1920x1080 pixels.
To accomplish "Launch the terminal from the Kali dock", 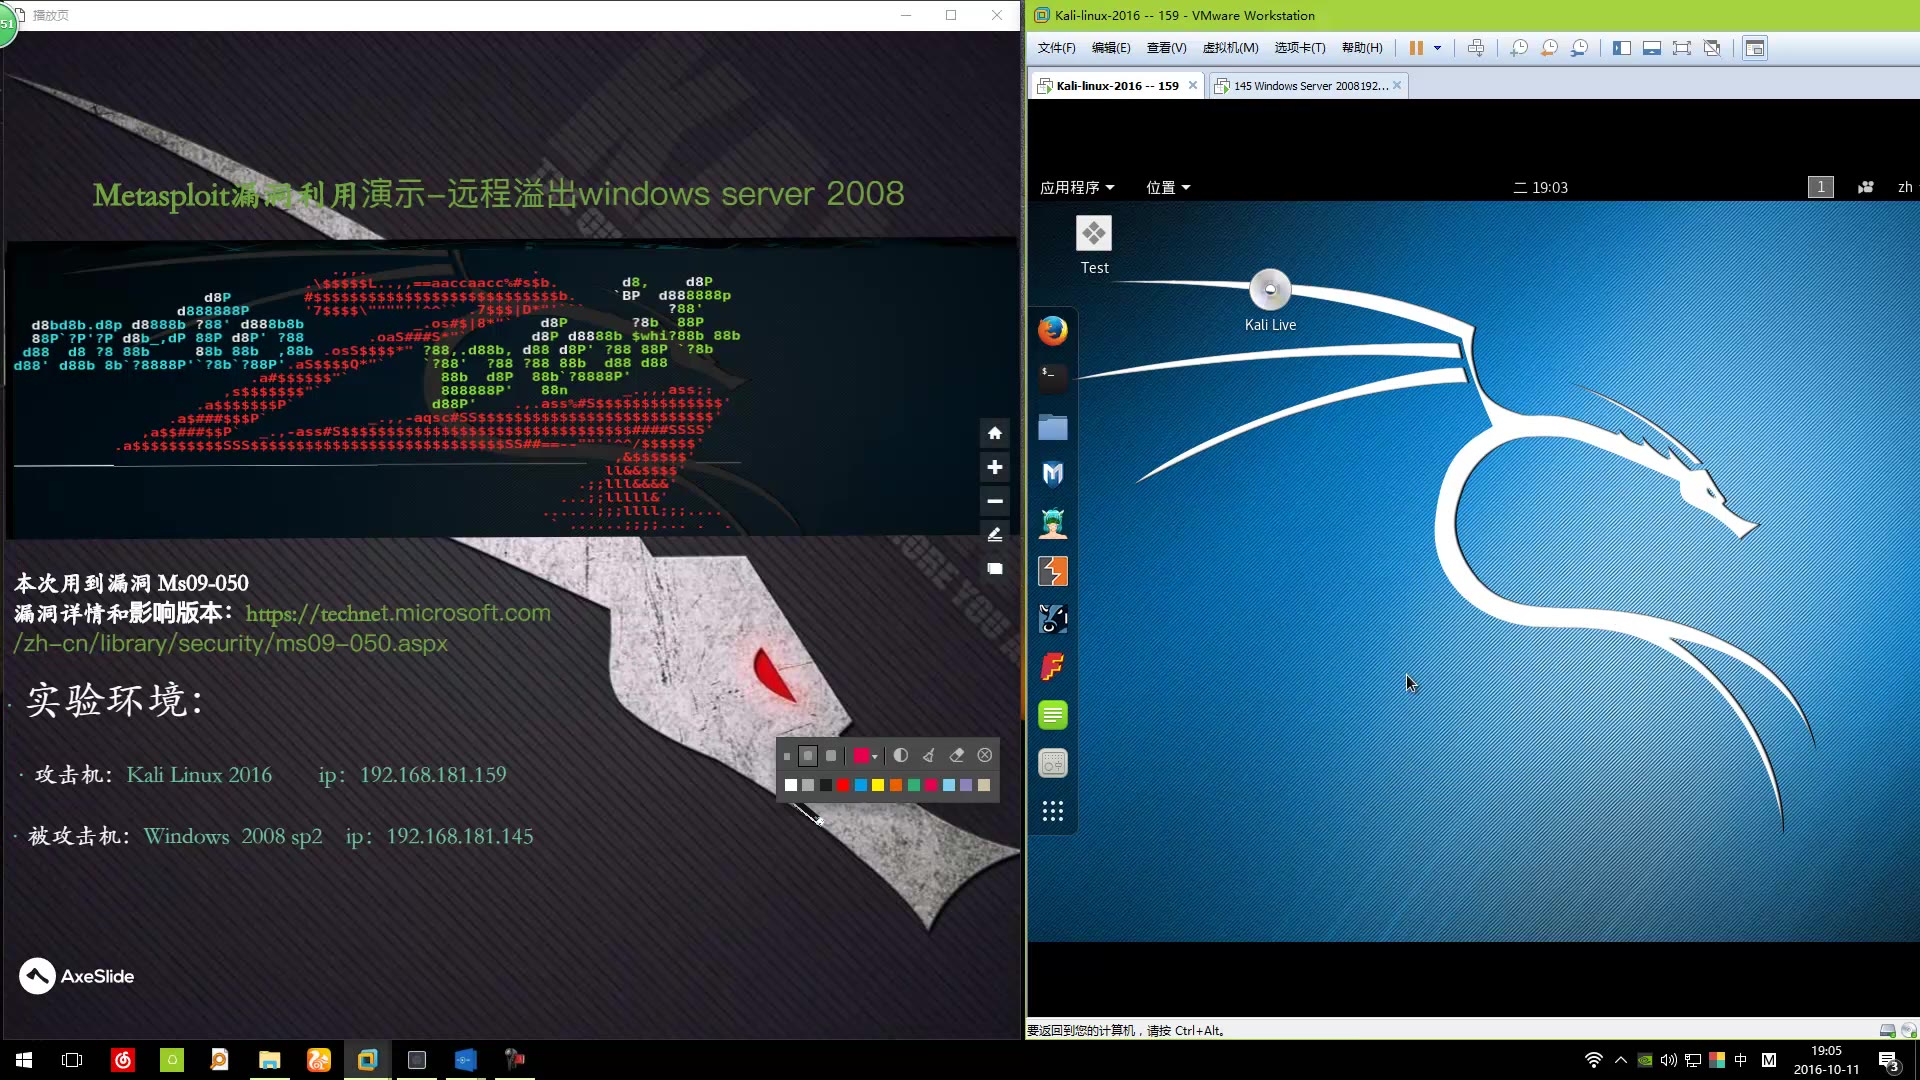I will (1052, 378).
